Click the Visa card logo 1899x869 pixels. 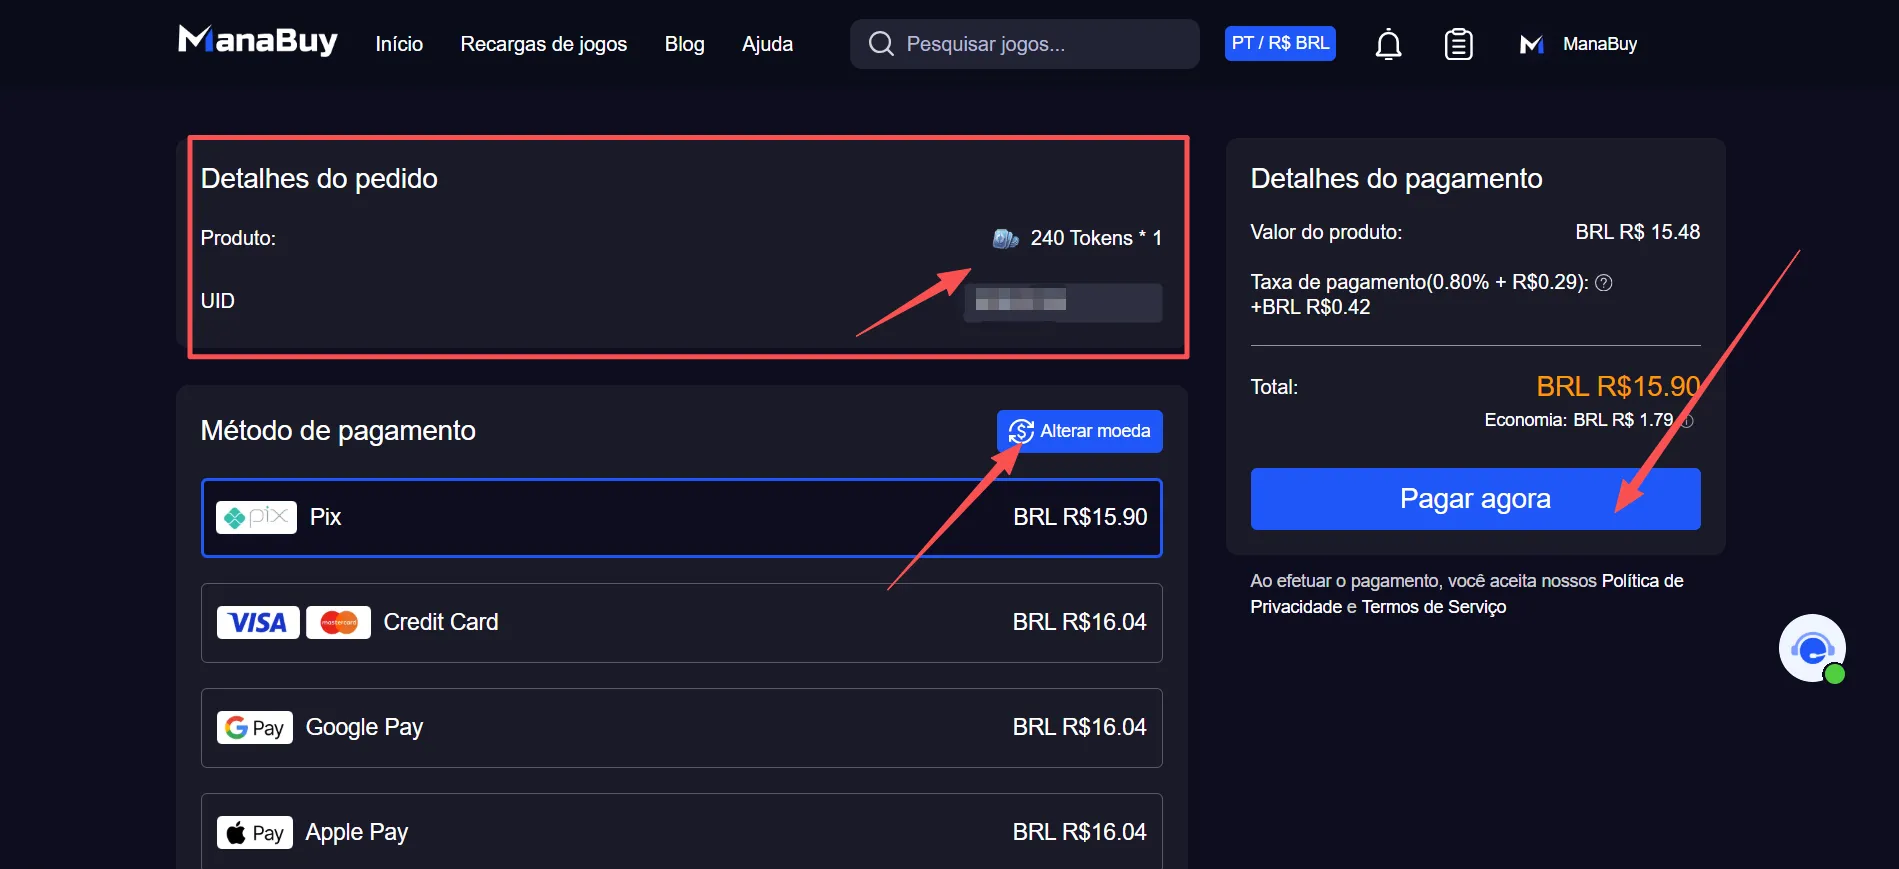pyautogui.click(x=258, y=623)
